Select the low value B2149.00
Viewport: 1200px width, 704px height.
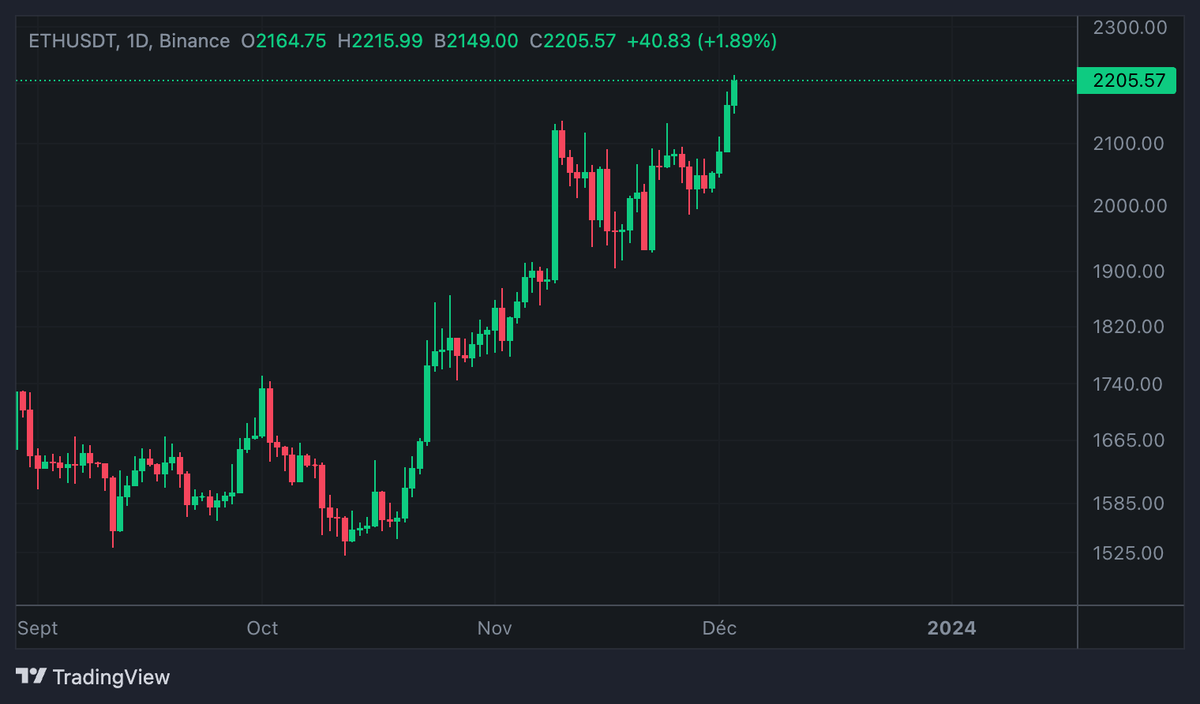click(x=476, y=41)
